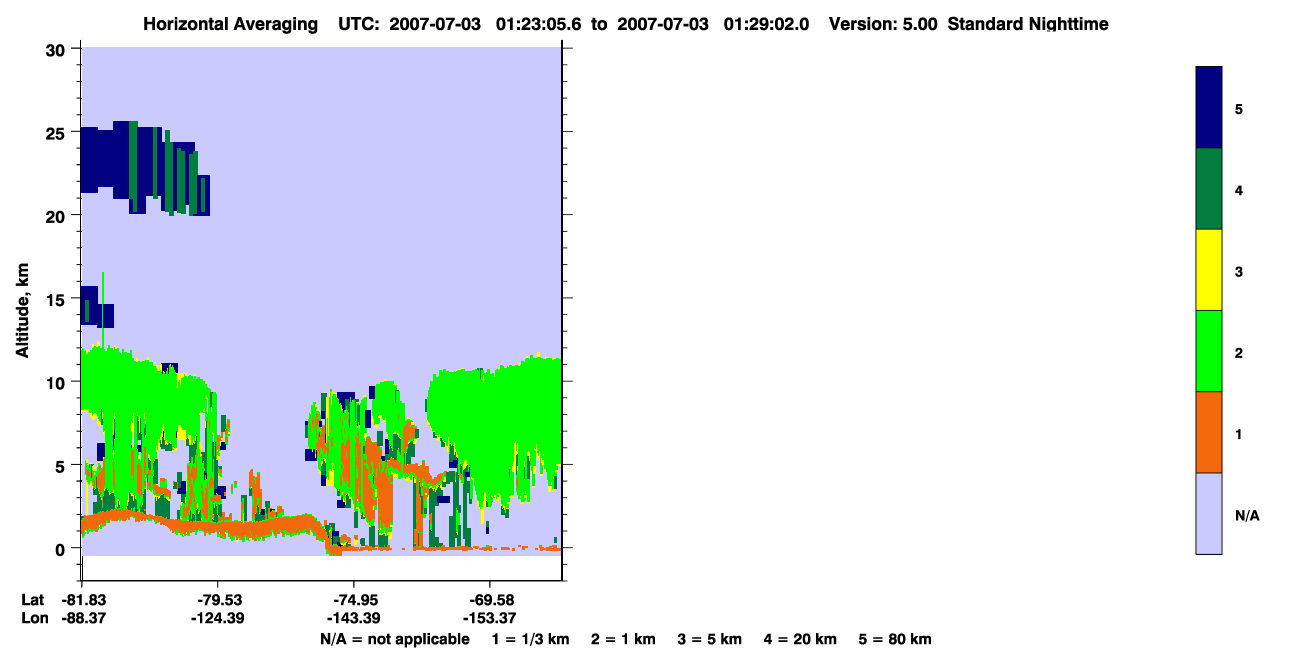Click the colorbar label 'N/A'
Viewport: 1300px width, 667px height.
tap(1247, 515)
